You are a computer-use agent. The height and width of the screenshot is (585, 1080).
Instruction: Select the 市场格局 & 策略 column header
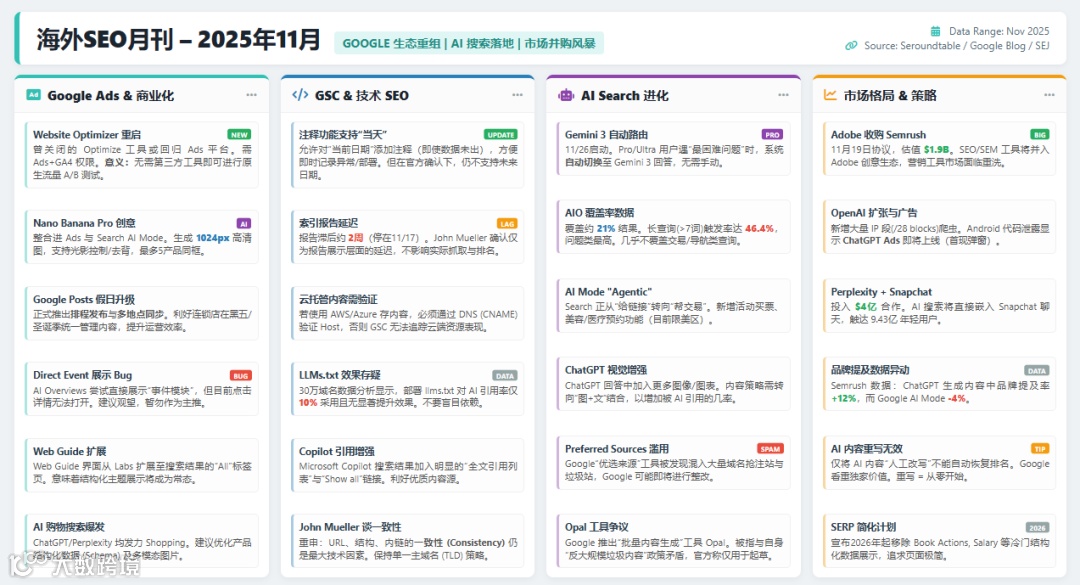click(x=939, y=95)
